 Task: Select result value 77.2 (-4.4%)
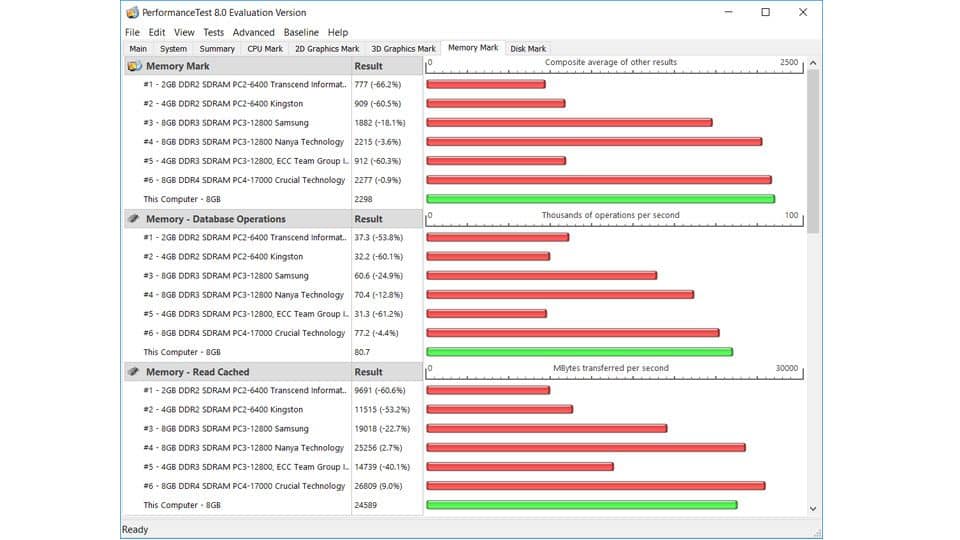pos(376,333)
